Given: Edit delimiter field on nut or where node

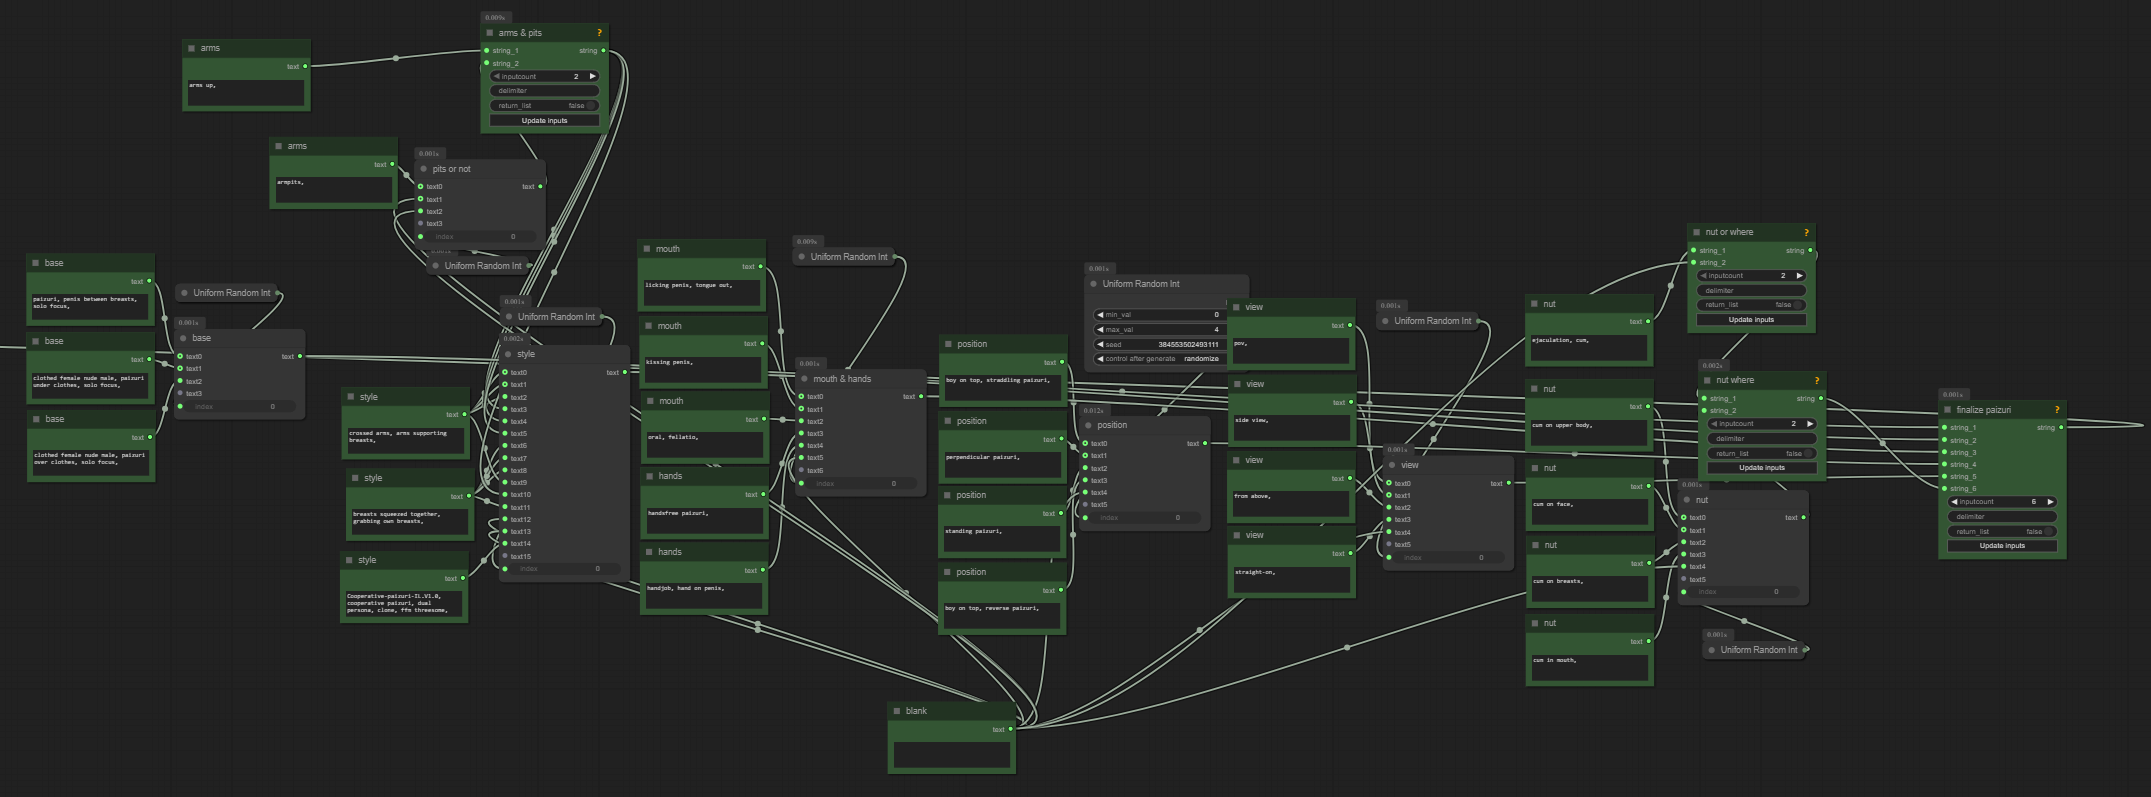Looking at the screenshot, I should tap(1752, 291).
